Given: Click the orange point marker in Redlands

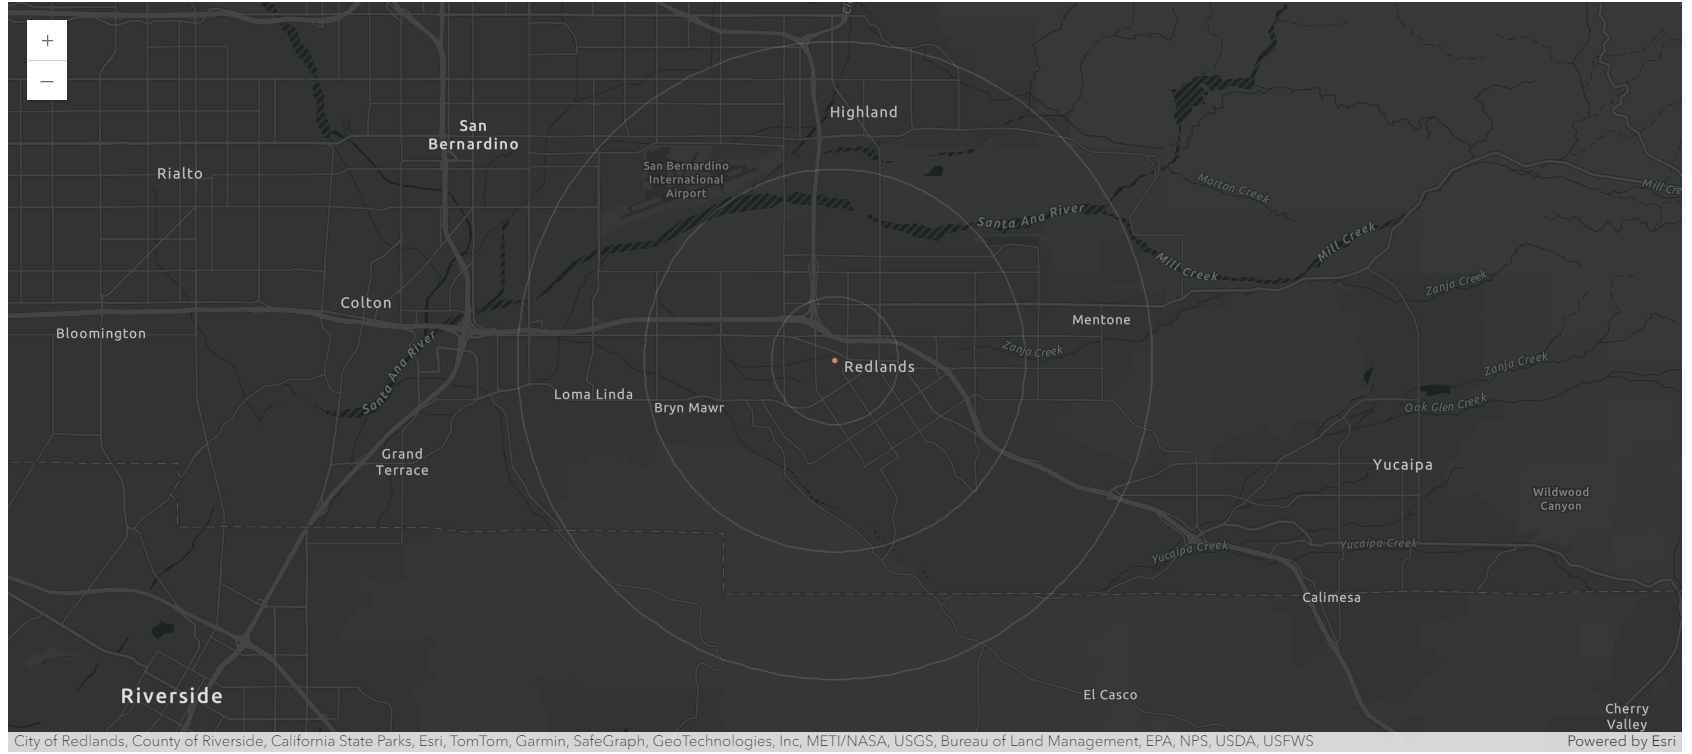Looking at the screenshot, I should (834, 361).
